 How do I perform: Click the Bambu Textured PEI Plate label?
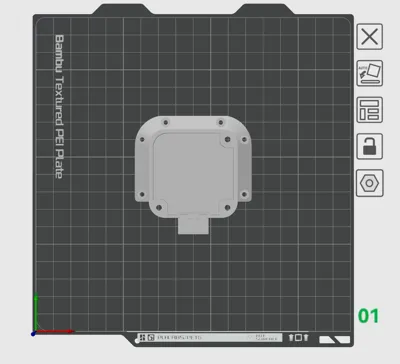59,107
